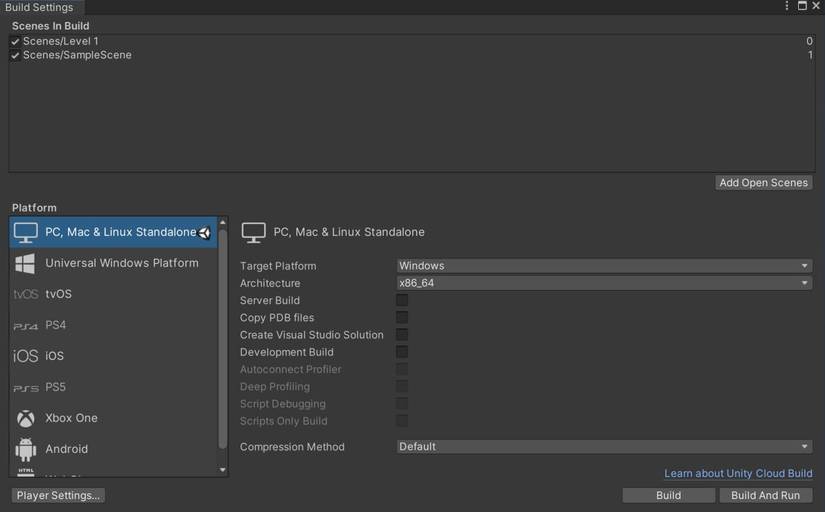The image size is (825, 512).
Task: Uncheck the Scenes/SampleScene scene checkbox
Action: pyautogui.click(x=15, y=55)
